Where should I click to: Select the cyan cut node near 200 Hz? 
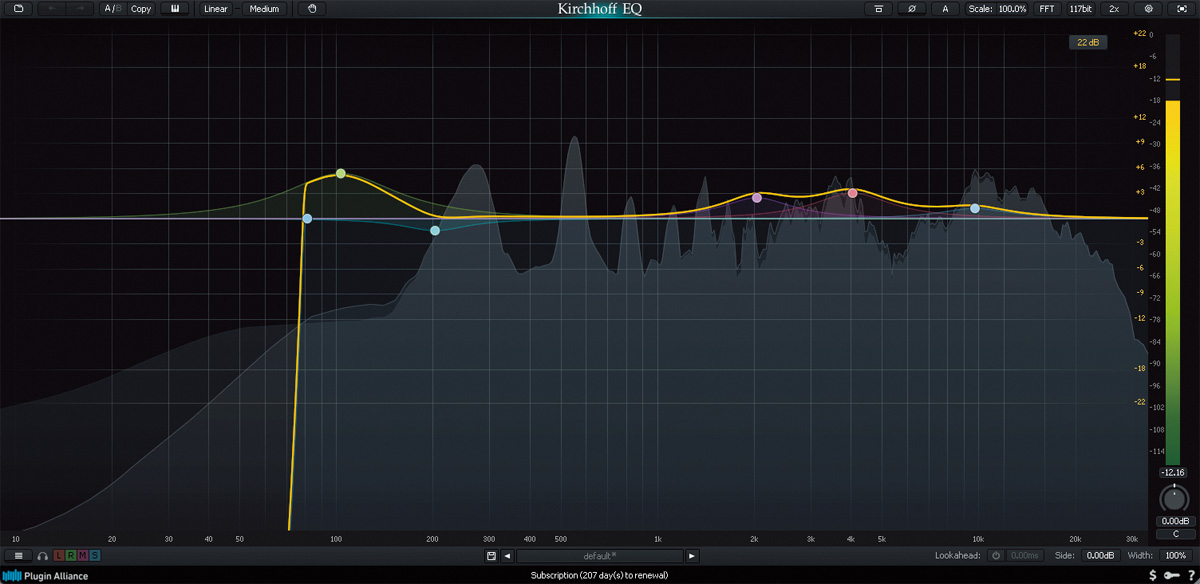point(435,230)
